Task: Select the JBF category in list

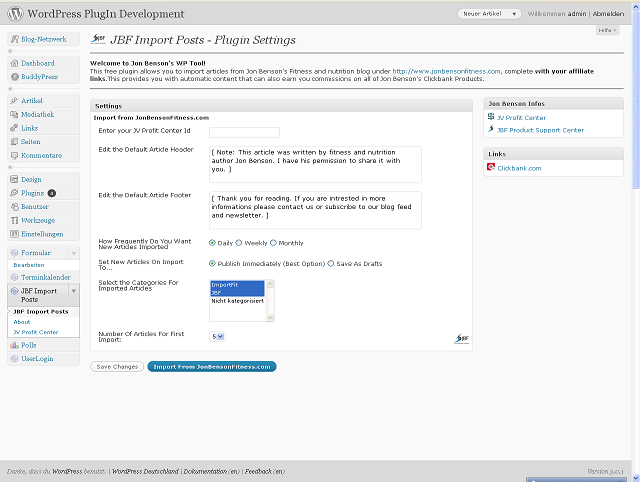Action: click(237, 293)
